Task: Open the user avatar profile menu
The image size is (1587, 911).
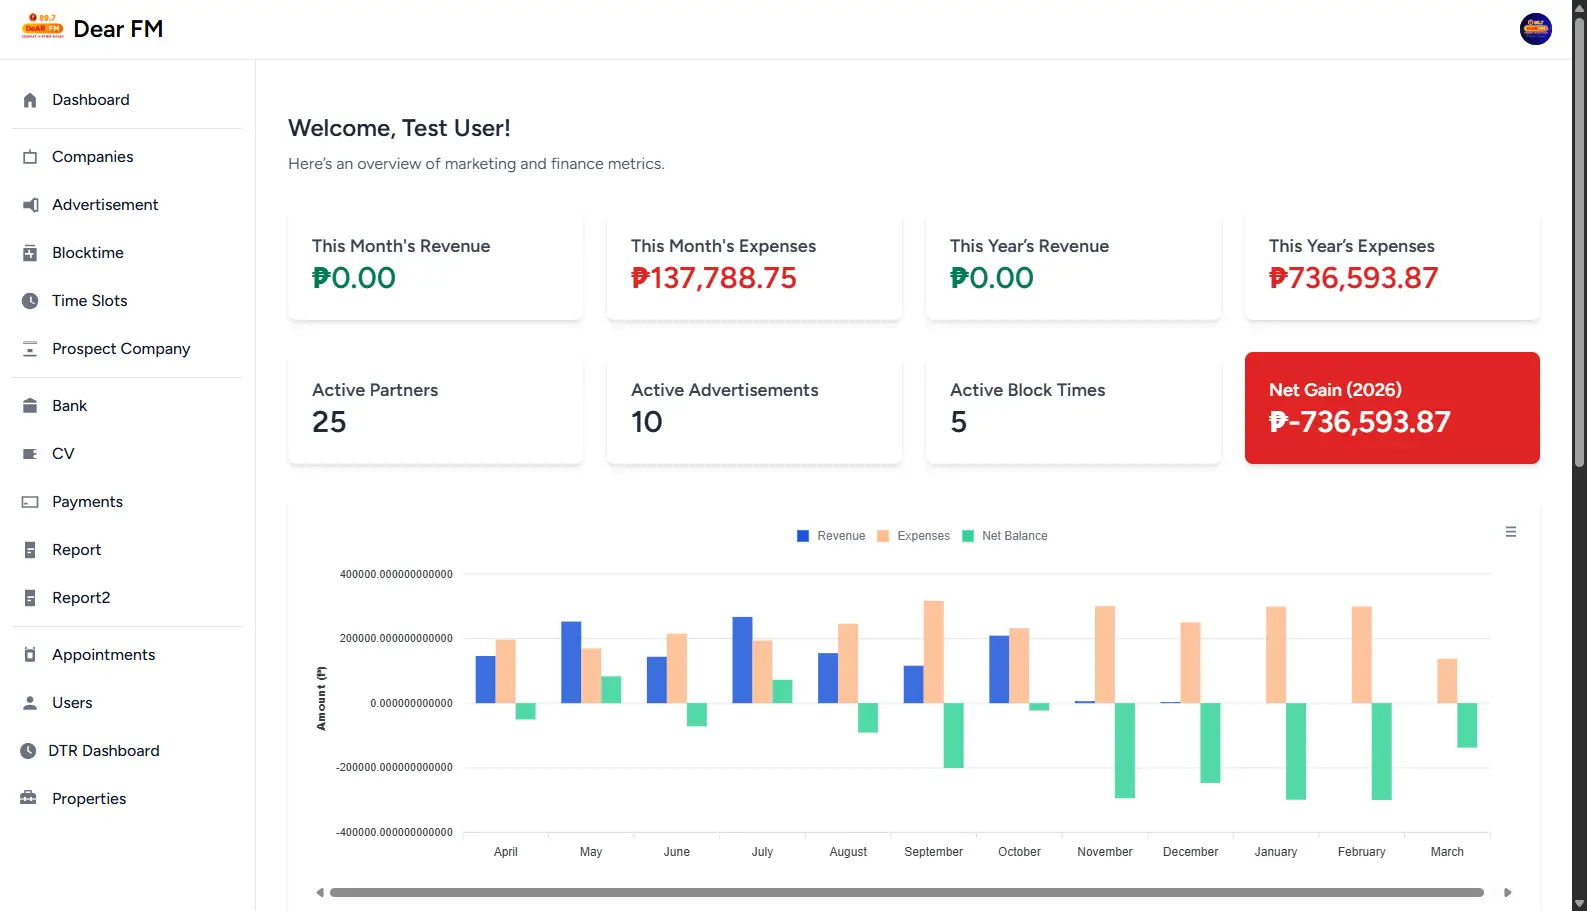Action: pyautogui.click(x=1535, y=29)
